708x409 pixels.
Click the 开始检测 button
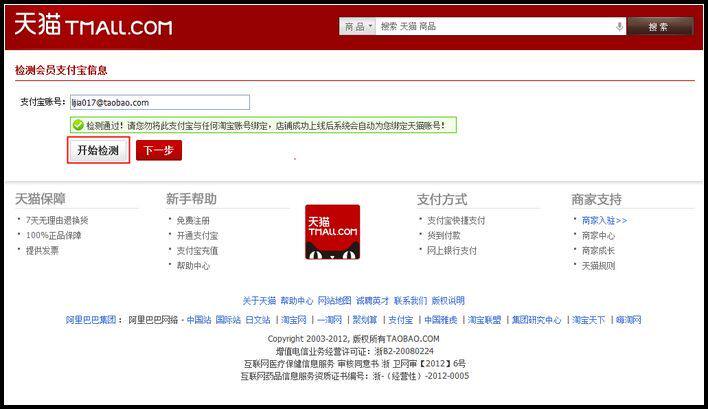[98, 150]
